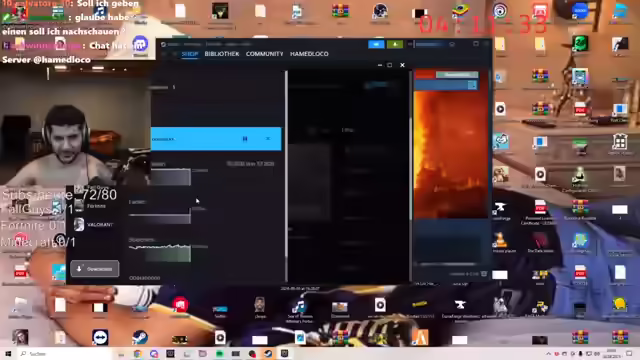Image resolution: width=640 pixels, height=360 pixels.
Task: Show hidden system tray icons
Action: 548,354
